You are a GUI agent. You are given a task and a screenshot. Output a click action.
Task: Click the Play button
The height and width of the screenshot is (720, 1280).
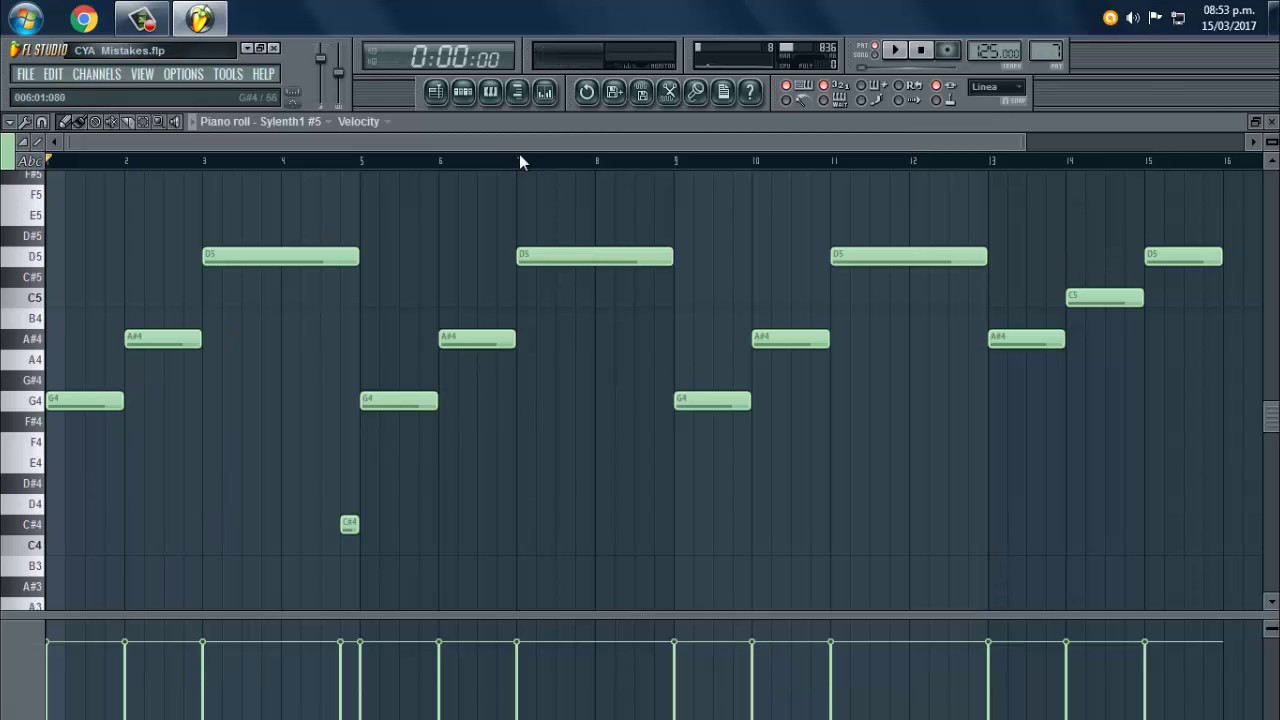(895, 50)
